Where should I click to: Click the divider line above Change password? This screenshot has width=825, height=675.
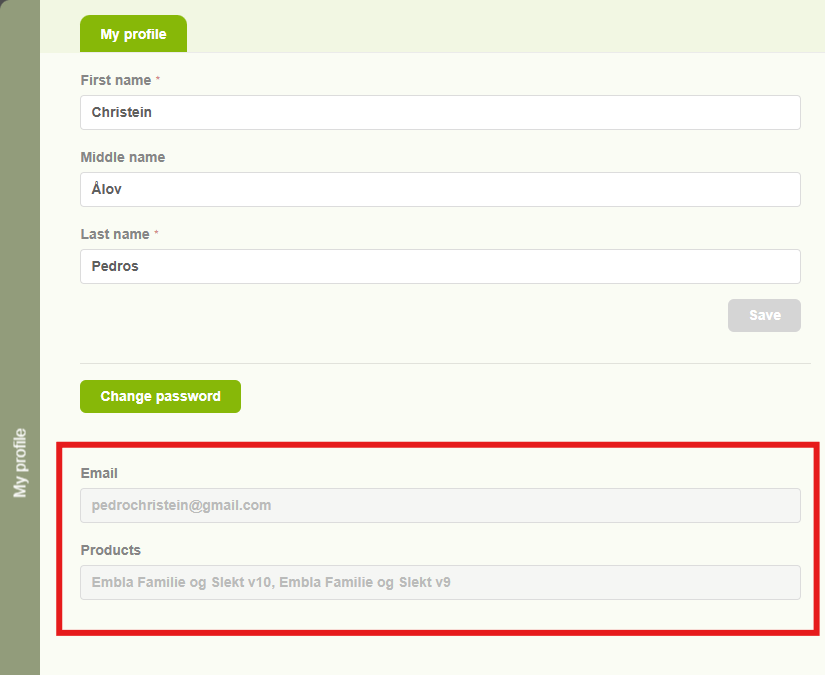click(445, 363)
